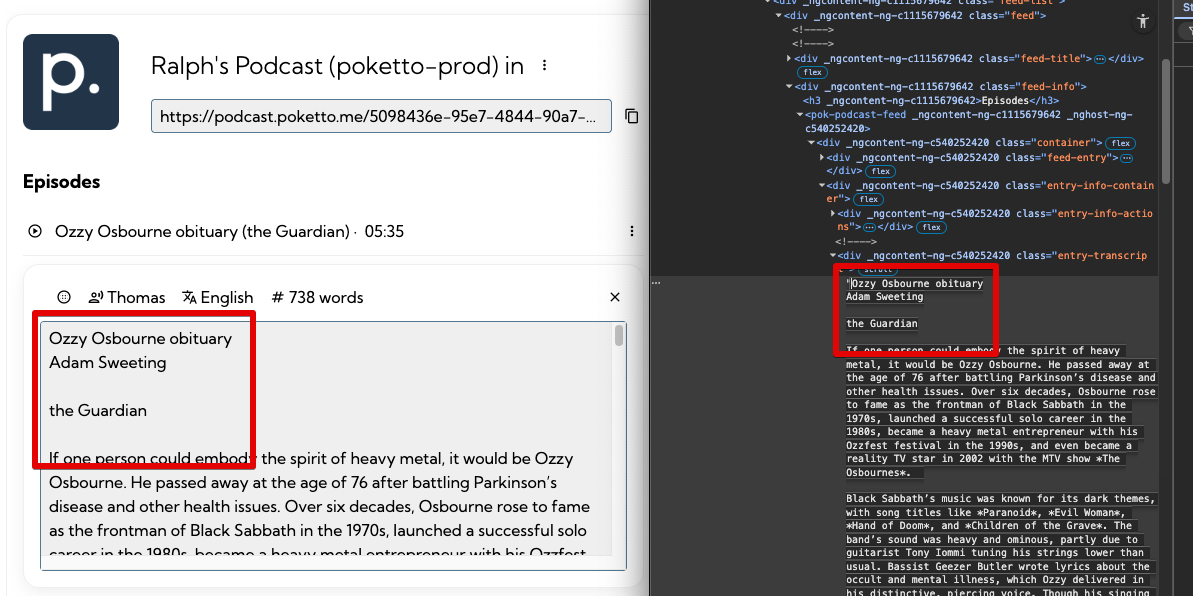The height and width of the screenshot is (596, 1193).
Task: Click the podcast feed URL field
Action: tap(380, 116)
